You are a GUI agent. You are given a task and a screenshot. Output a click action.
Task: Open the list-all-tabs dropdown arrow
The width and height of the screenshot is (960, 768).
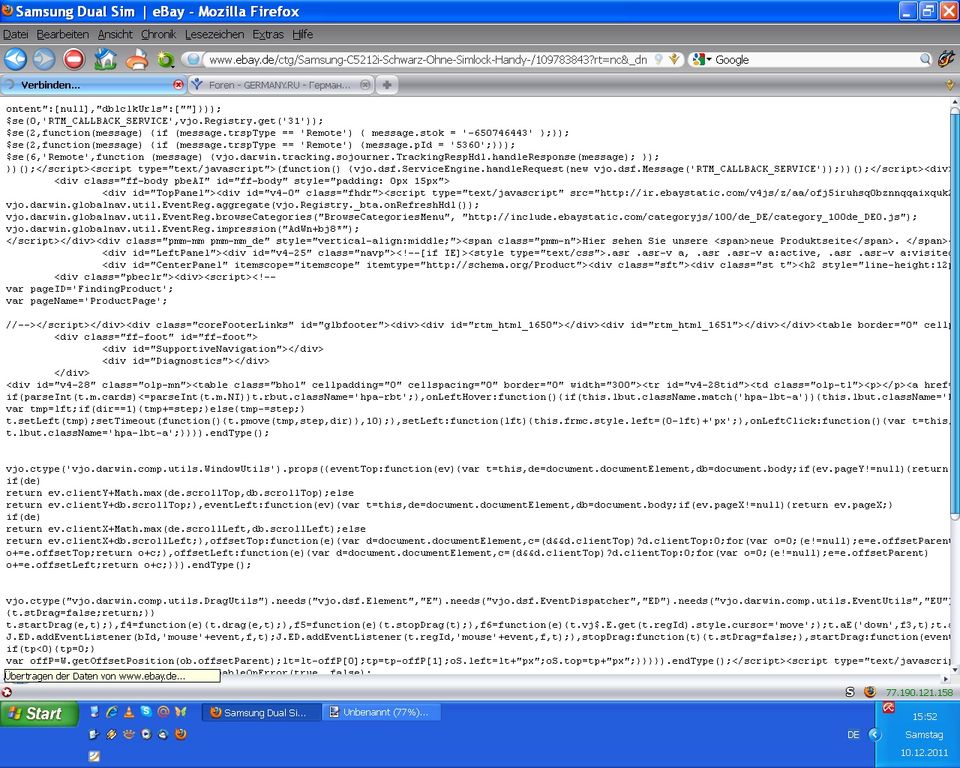click(x=950, y=85)
